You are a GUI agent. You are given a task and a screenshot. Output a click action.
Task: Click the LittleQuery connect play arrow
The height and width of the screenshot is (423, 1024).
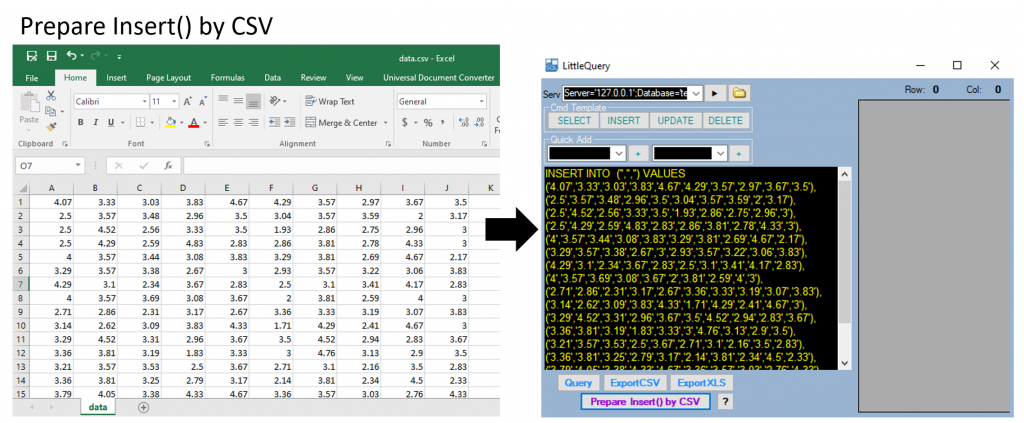[714, 93]
